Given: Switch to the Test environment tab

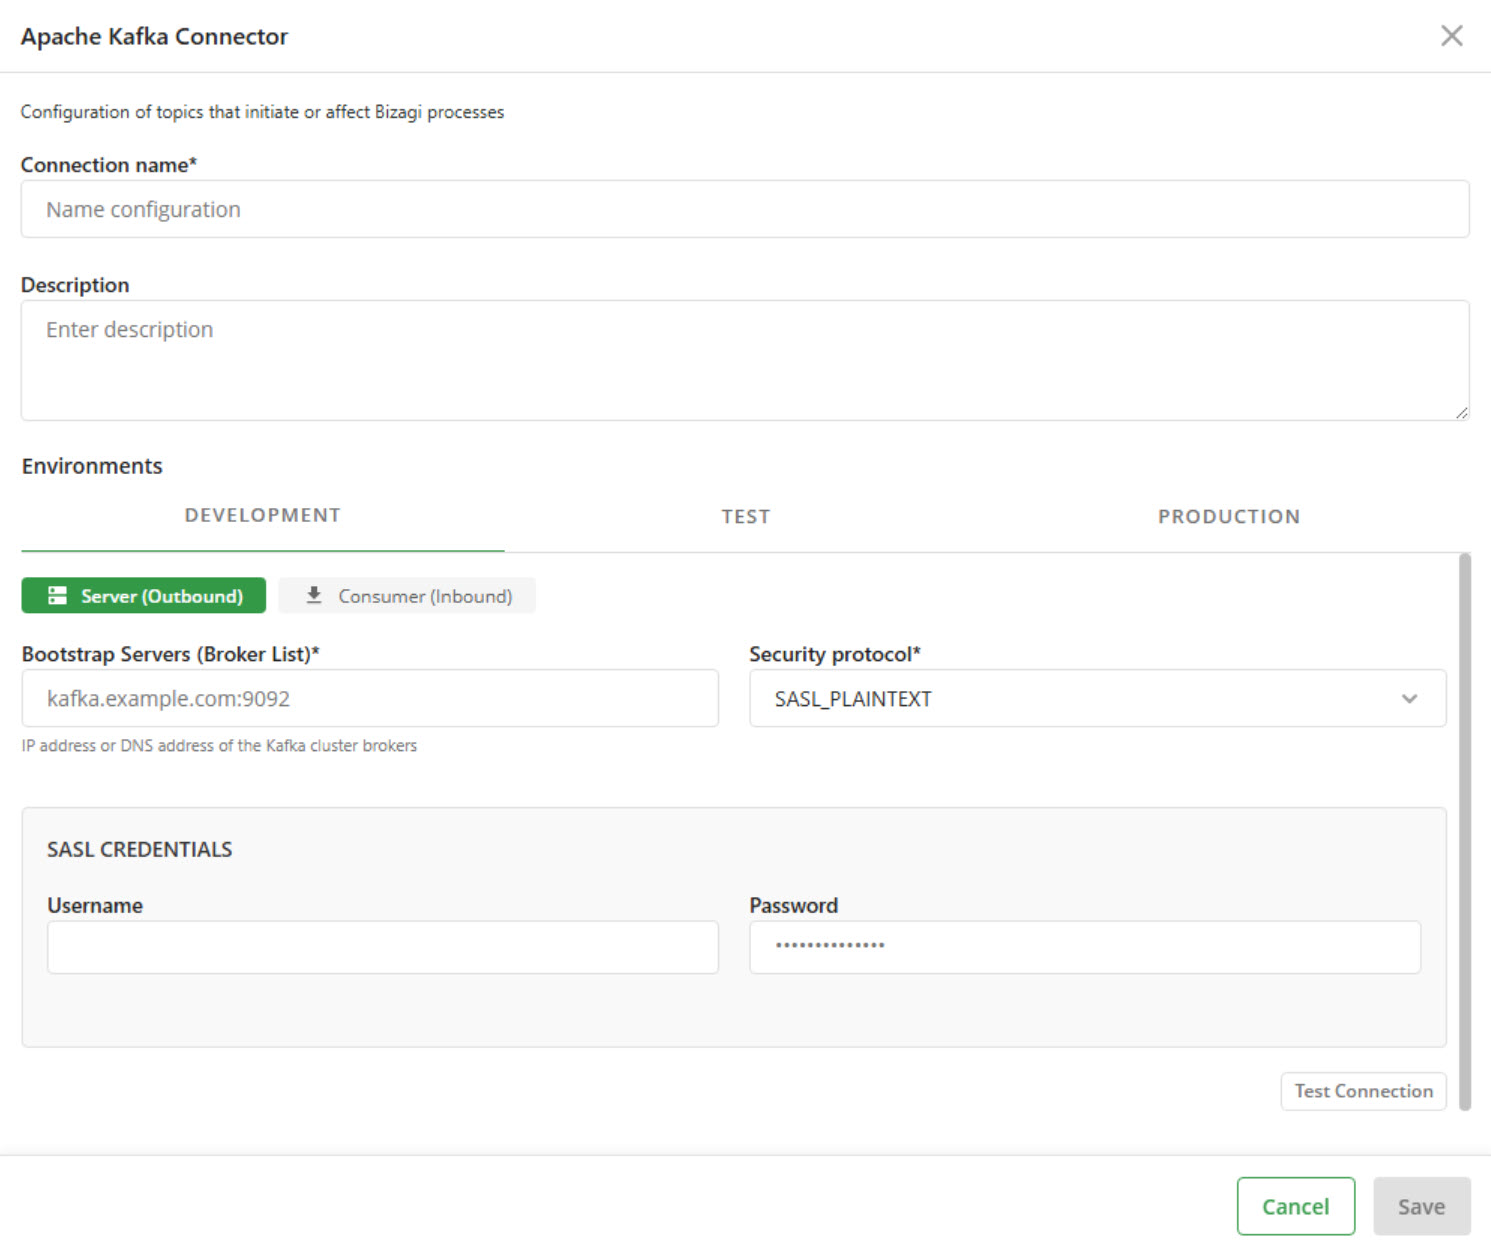Looking at the screenshot, I should [x=746, y=517].
